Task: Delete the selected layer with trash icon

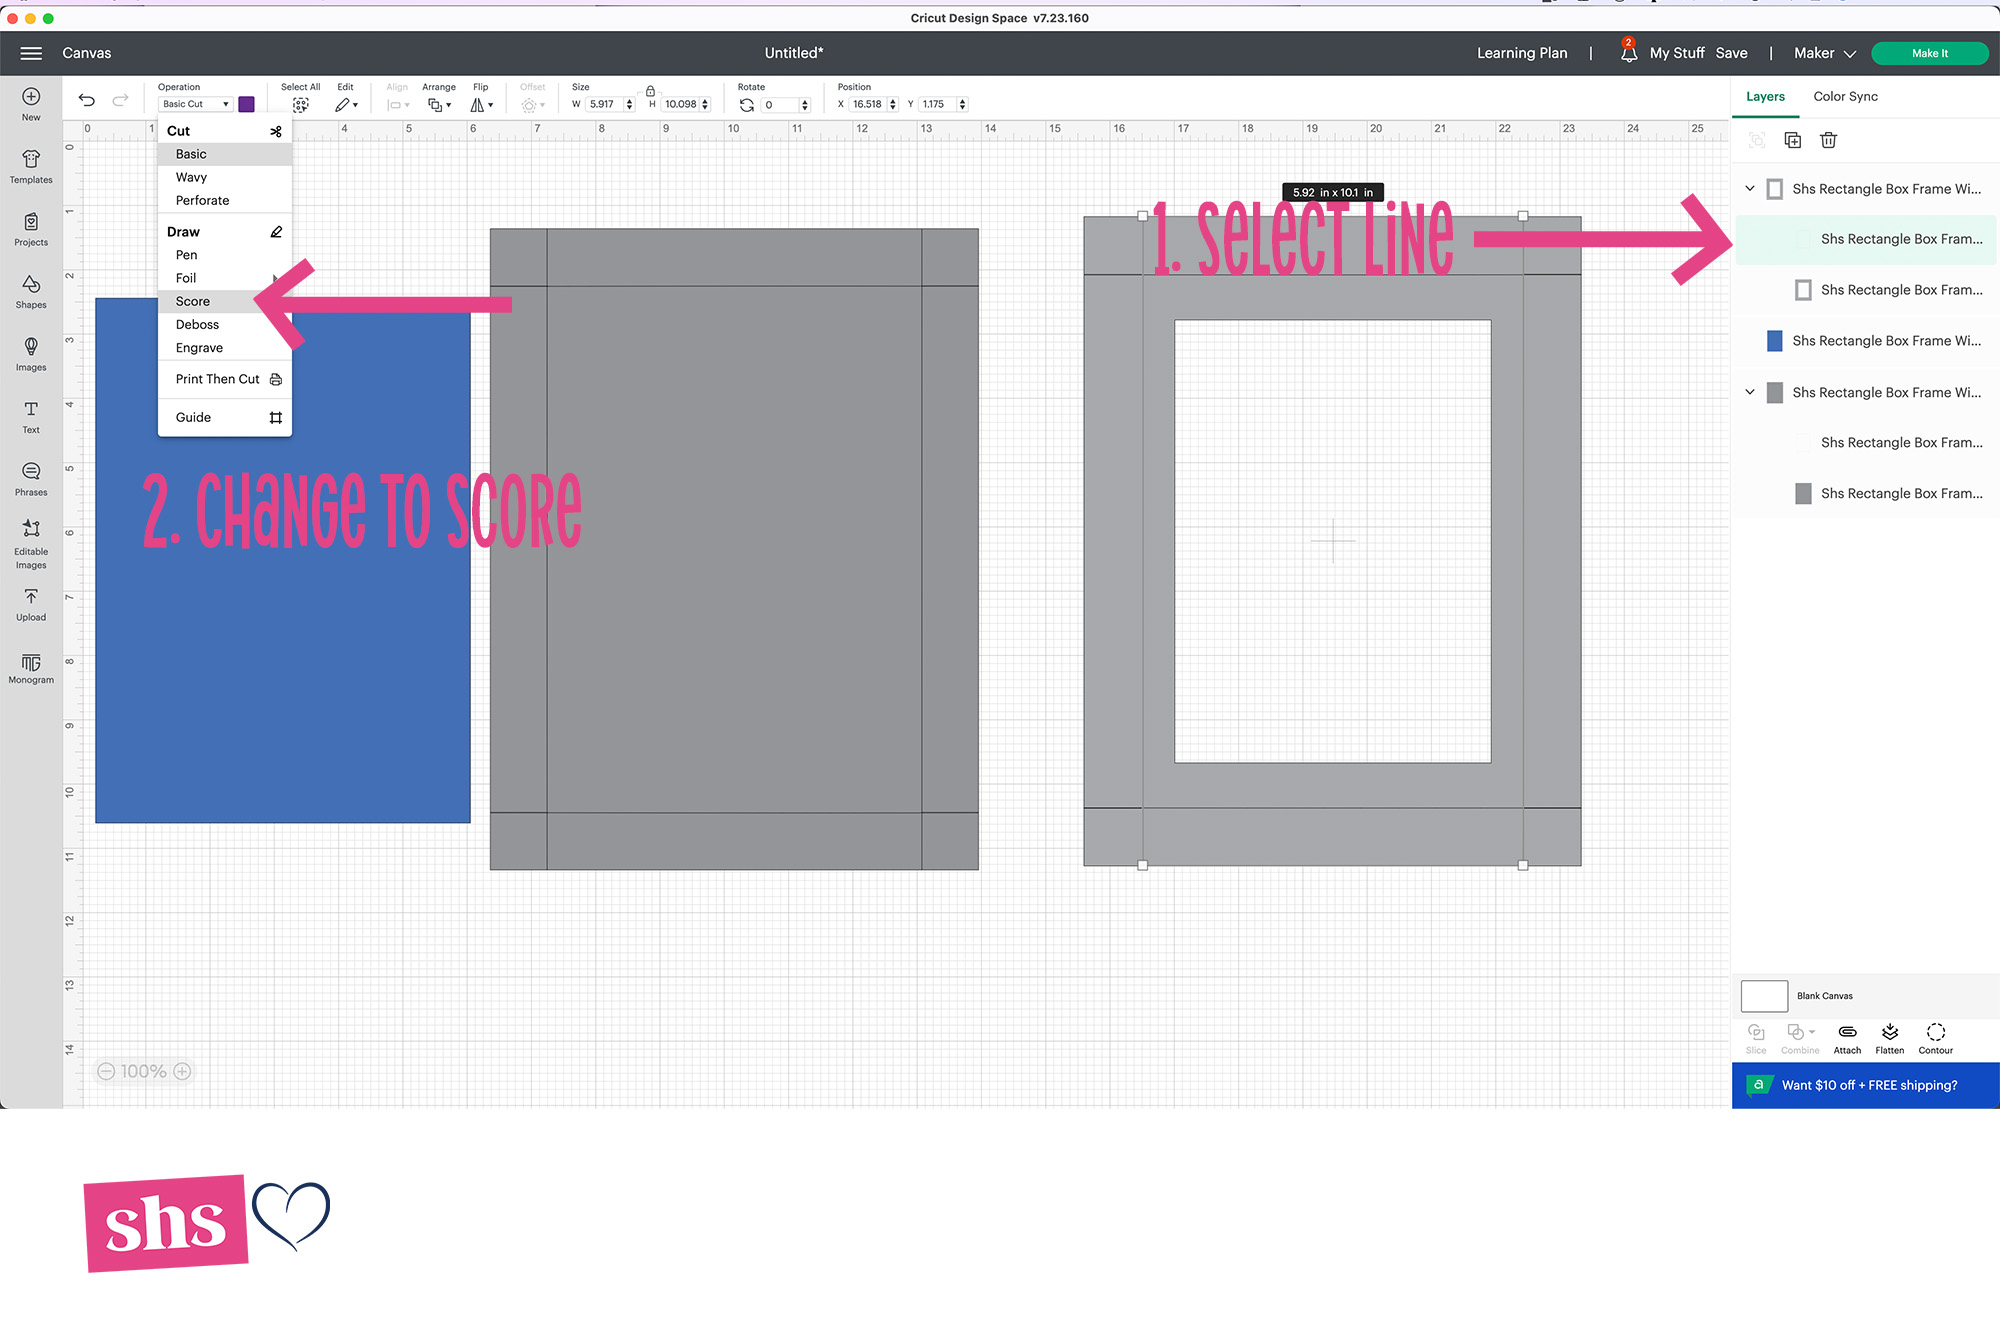Action: (1828, 140)
